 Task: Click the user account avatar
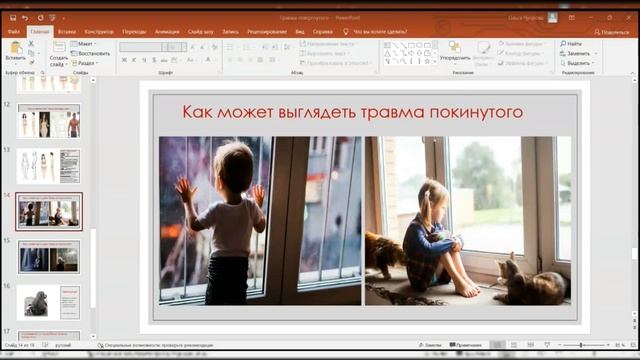[x=553, y=18]
